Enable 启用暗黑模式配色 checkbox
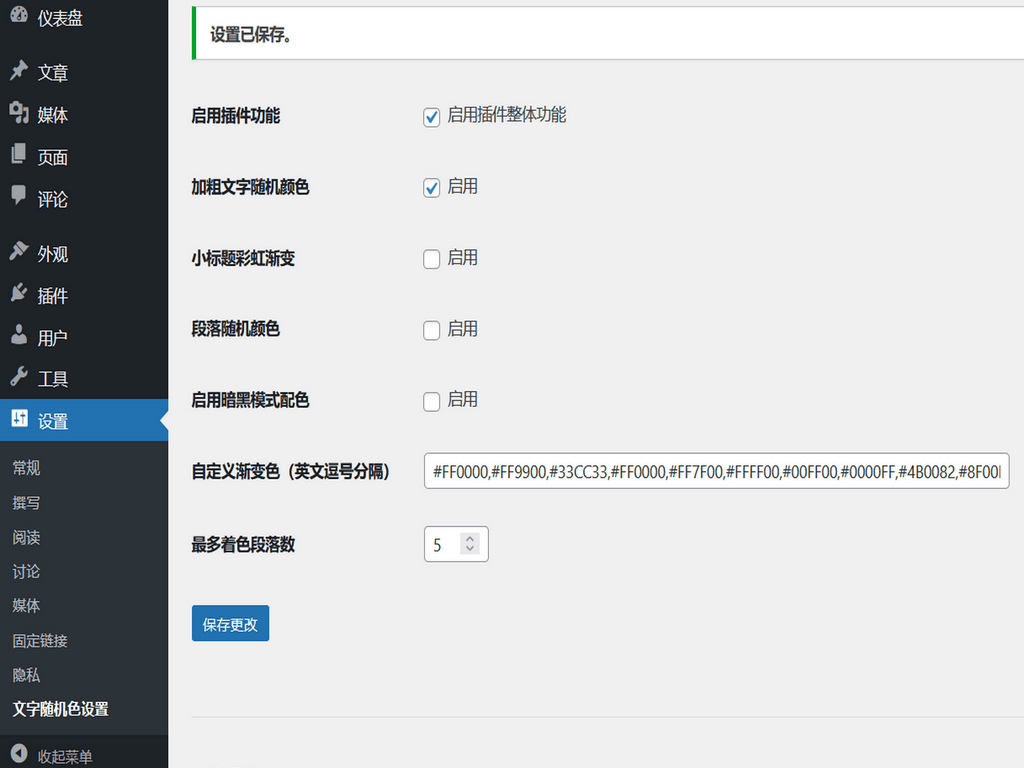Screen dimensions: 1024x768 (x=431, y=401)
